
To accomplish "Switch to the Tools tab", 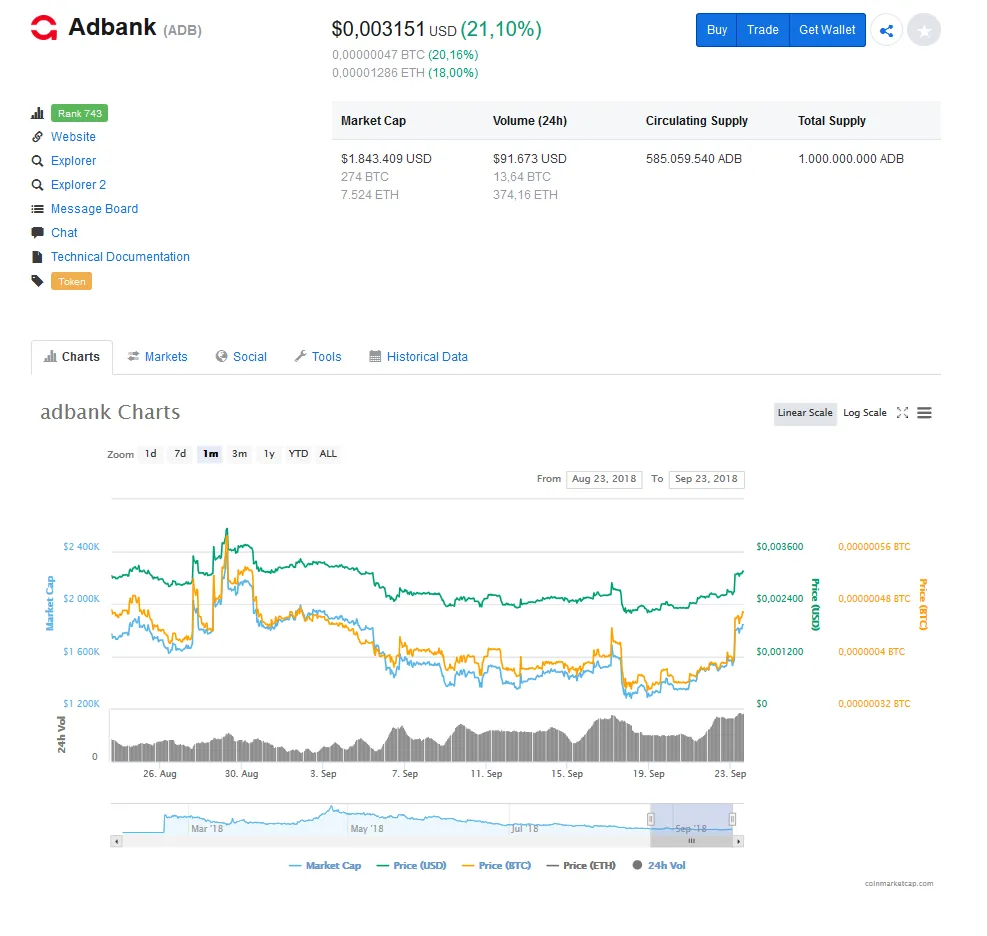I will [x=318, y=357].
